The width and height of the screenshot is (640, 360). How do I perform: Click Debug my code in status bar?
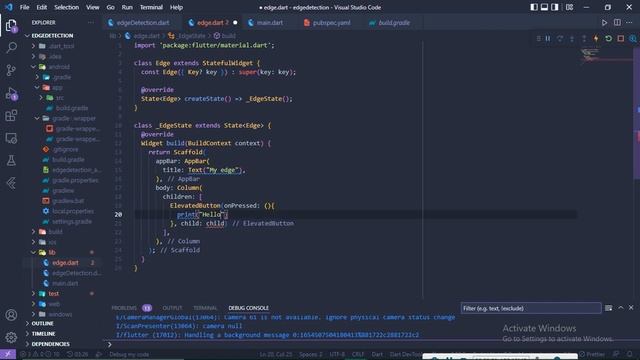pyautogui.click(x=129, y=354)
